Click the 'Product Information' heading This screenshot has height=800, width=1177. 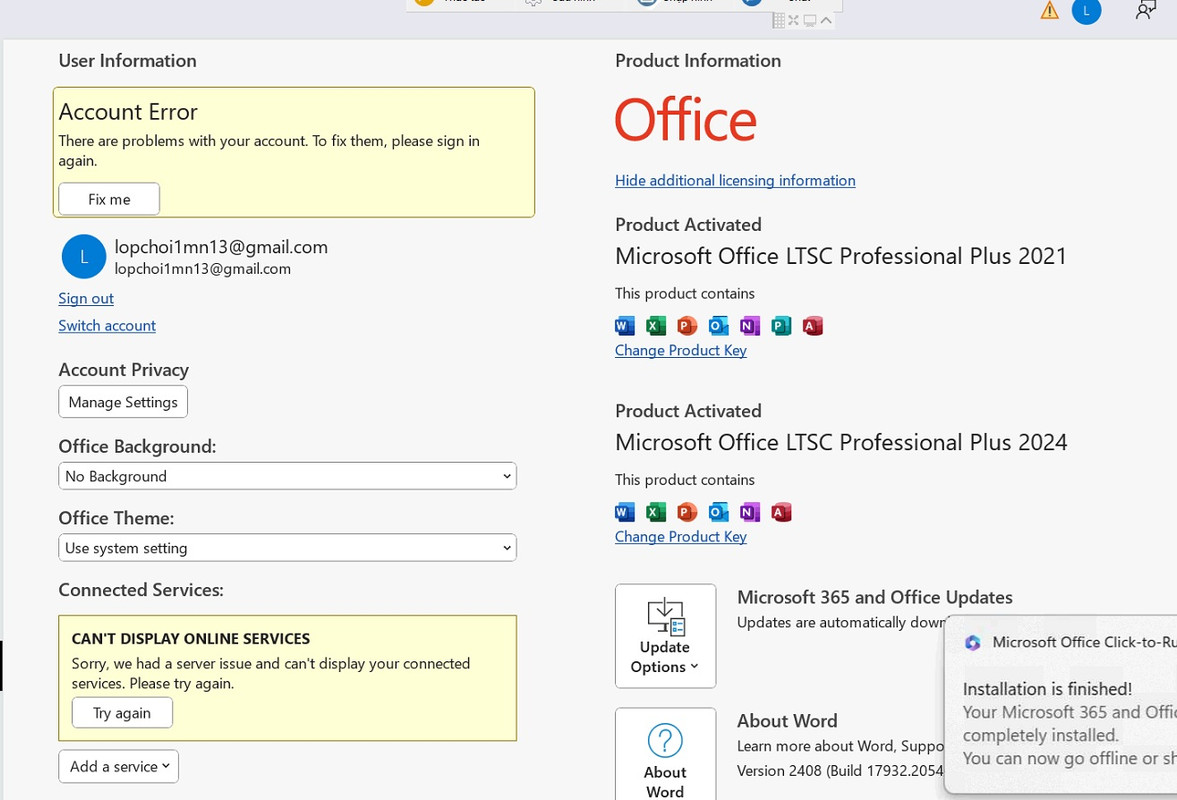[698, 61]
